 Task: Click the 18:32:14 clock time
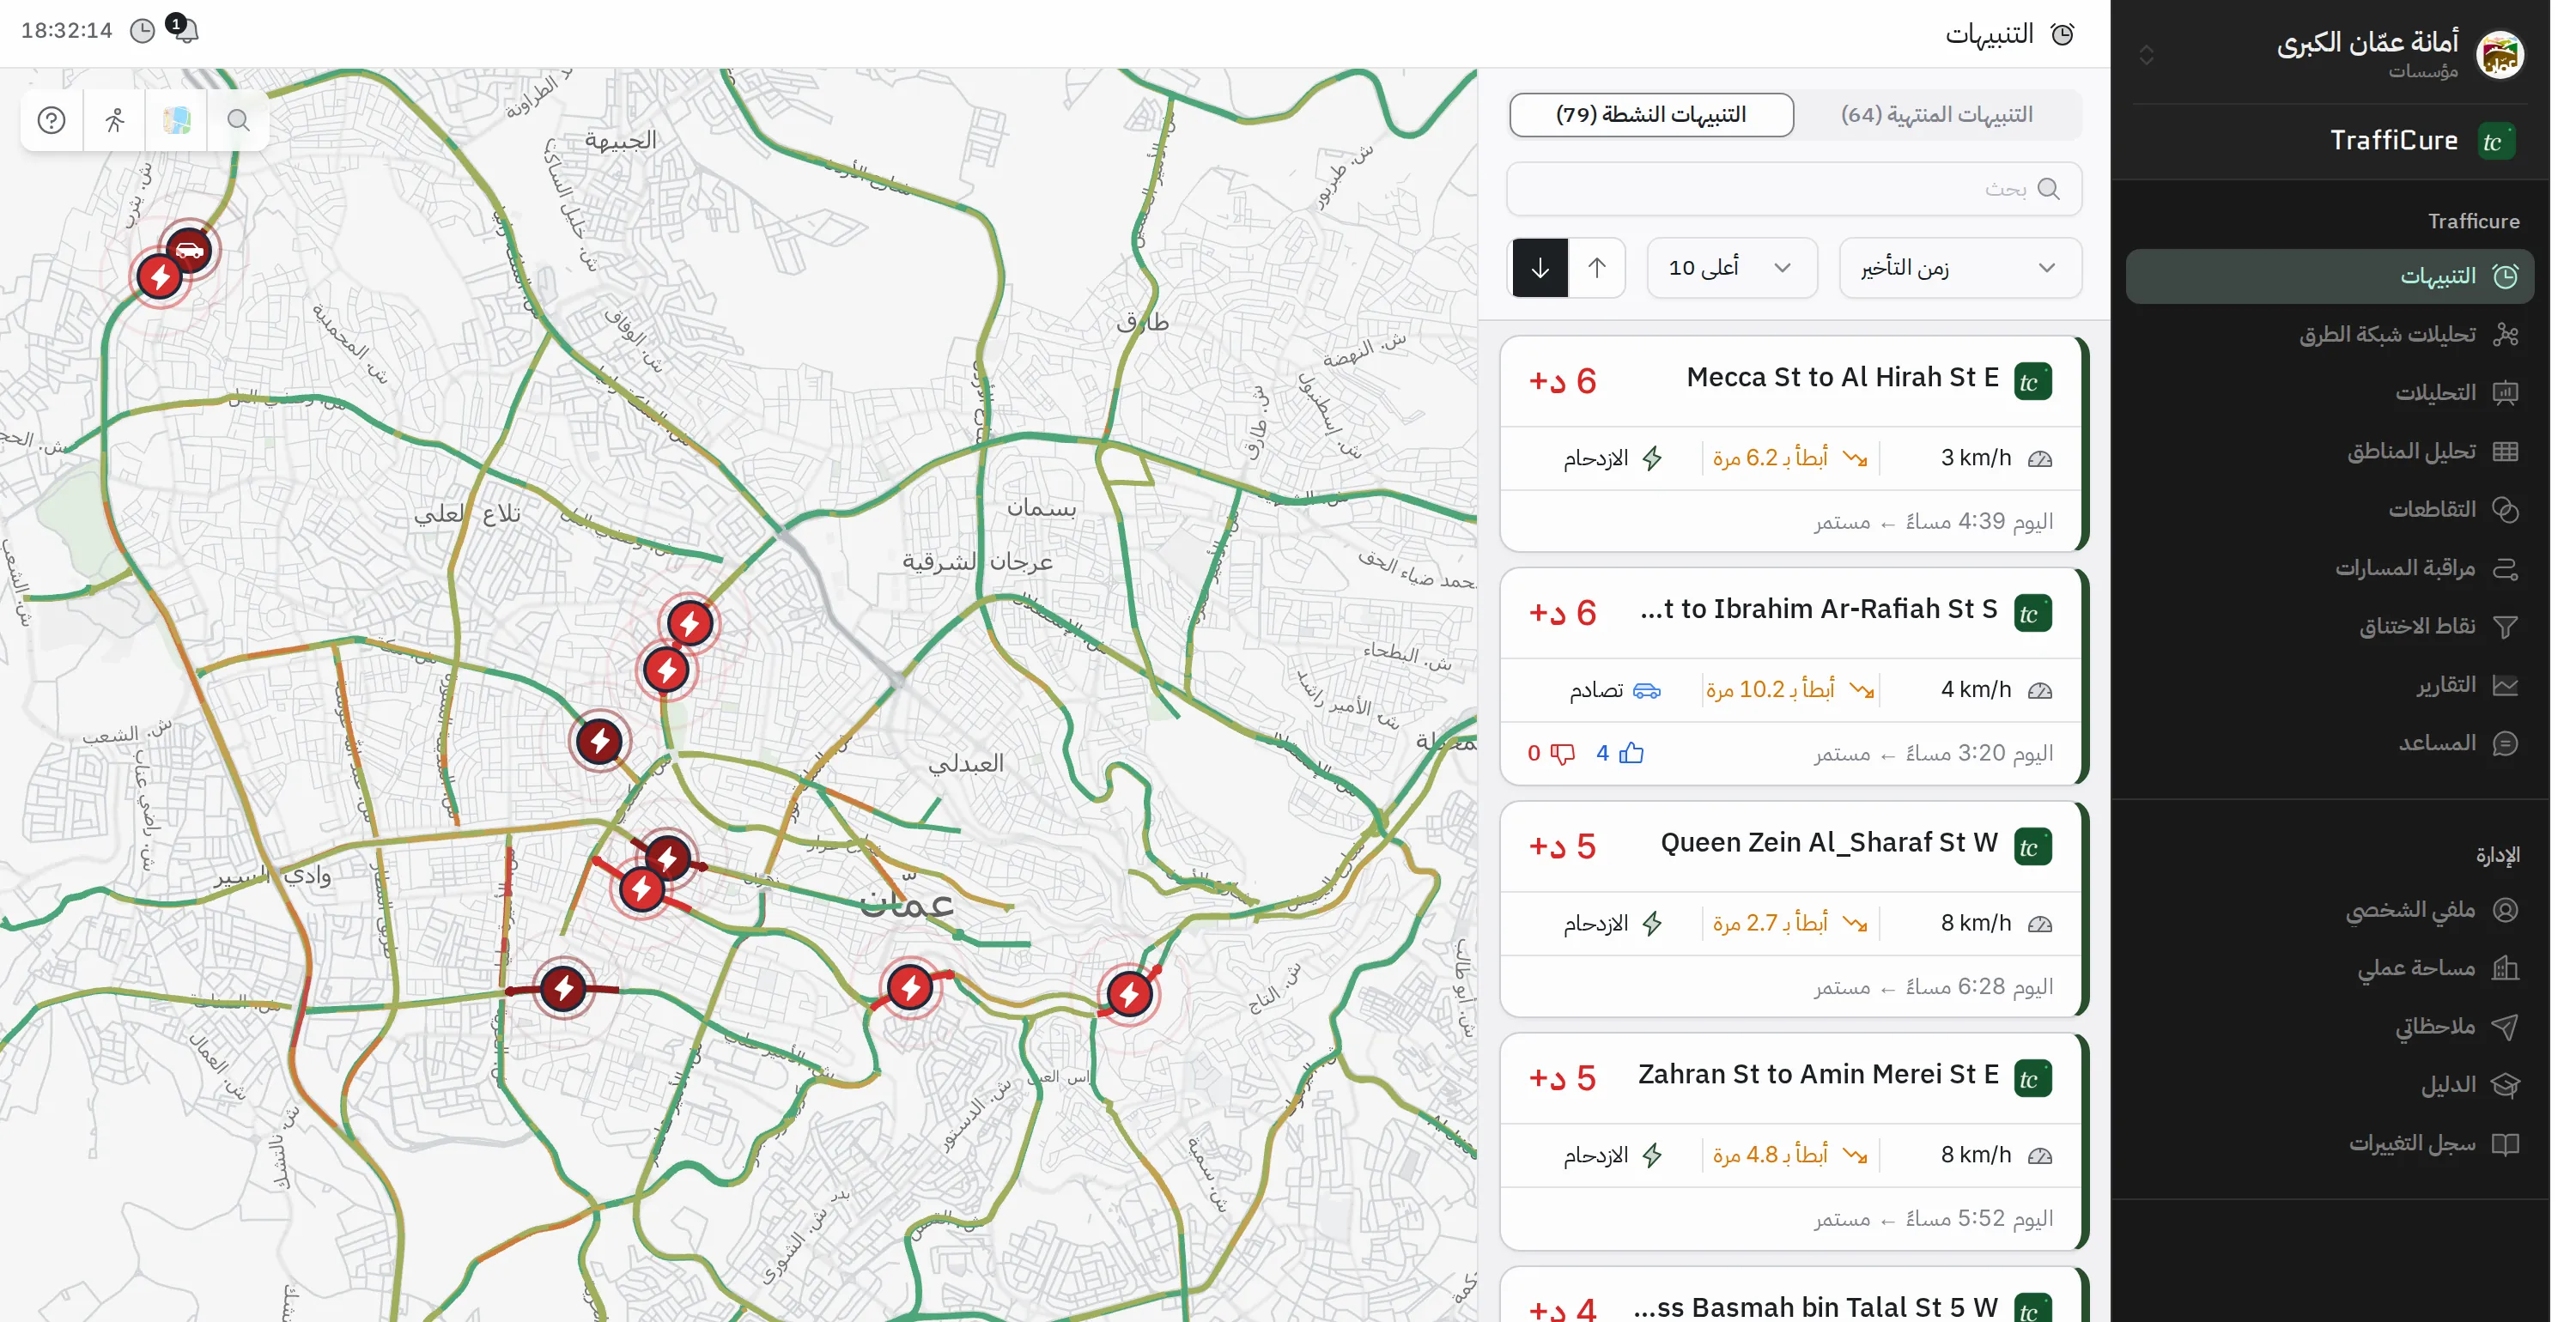pos(66,31)
